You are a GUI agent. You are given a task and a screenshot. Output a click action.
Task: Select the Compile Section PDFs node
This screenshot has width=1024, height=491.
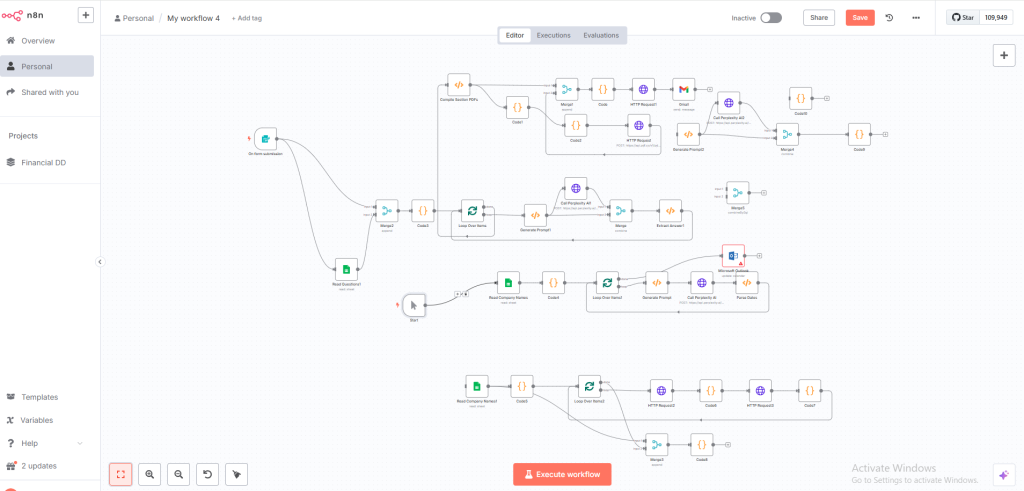tap(458, 85)
